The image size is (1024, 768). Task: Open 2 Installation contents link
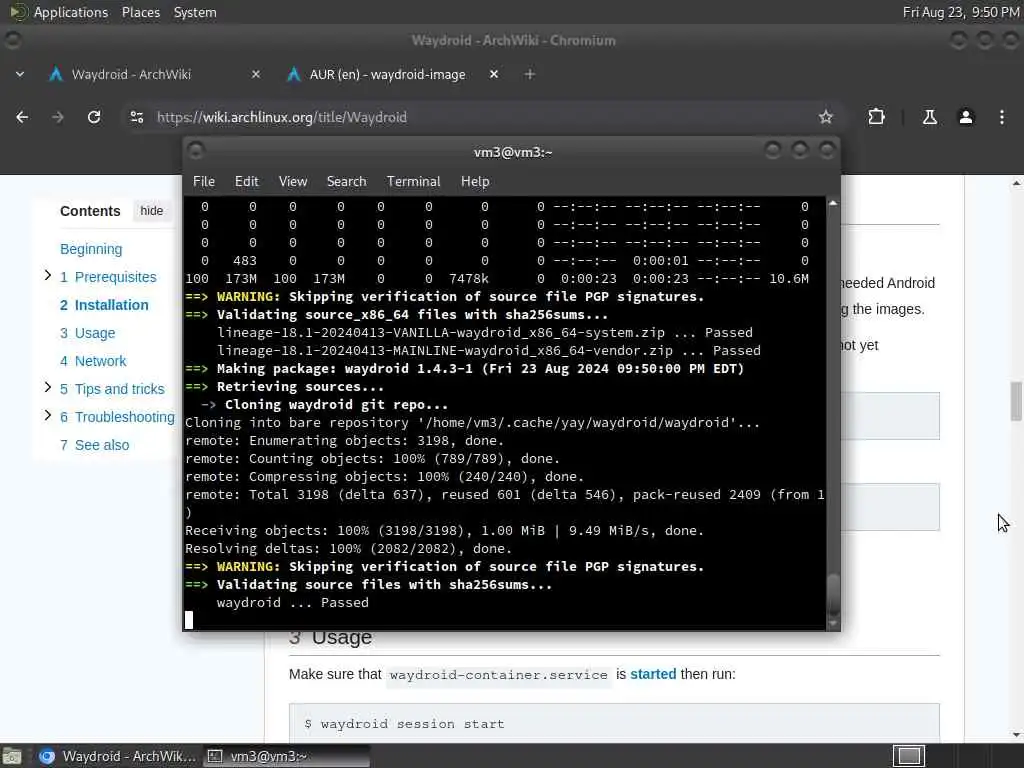tap(104, 305)
